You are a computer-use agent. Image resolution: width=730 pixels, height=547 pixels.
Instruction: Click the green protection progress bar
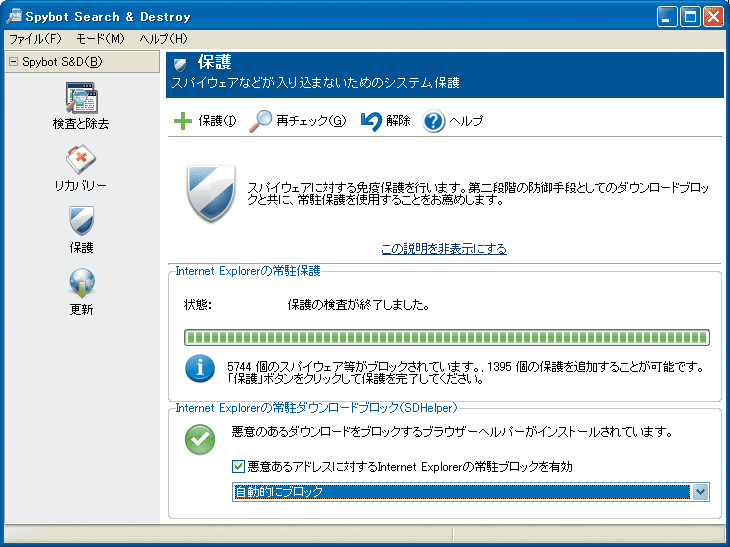446,338
